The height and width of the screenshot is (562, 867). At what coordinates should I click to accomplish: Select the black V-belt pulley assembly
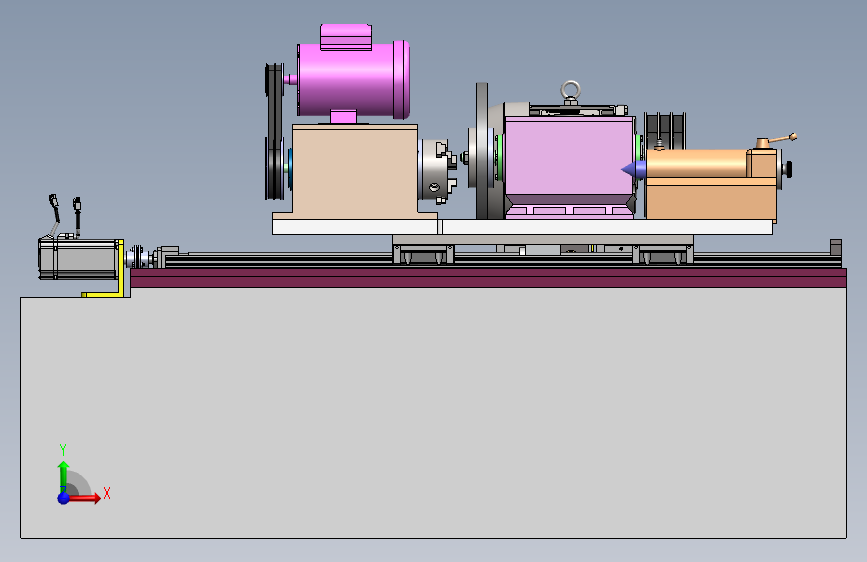(x=275, y=131)
